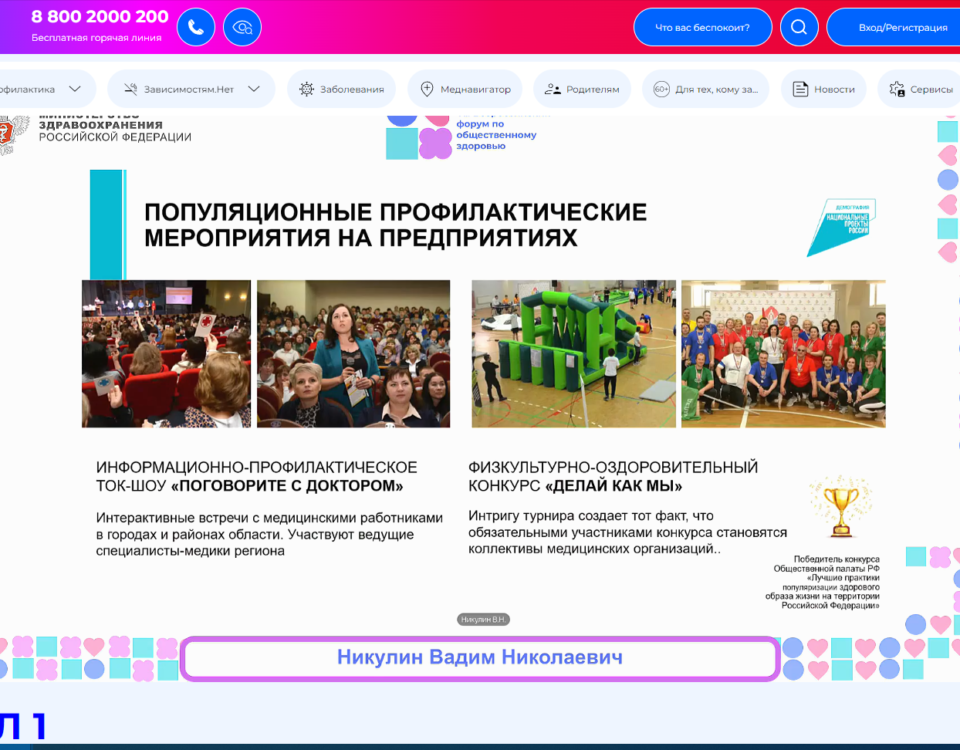This screenshot has height=750, width=960.
Task: Click the gold trophy cup image
Action: pos(841,508)
